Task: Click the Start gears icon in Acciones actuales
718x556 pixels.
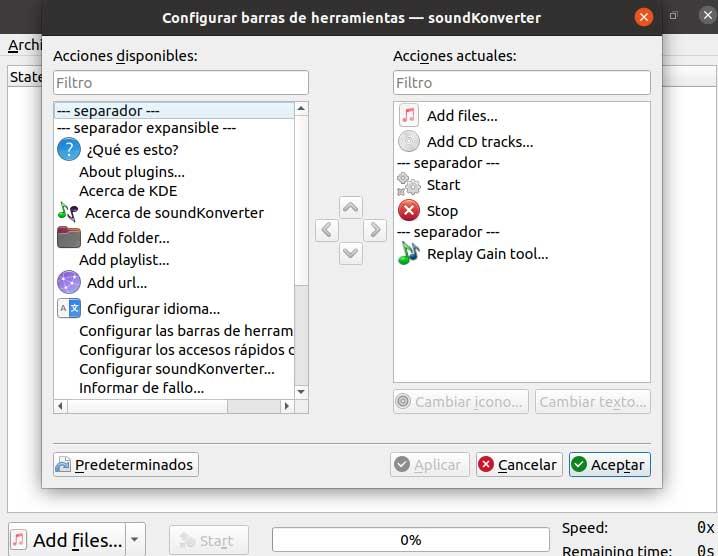Action: pos(408,184)
